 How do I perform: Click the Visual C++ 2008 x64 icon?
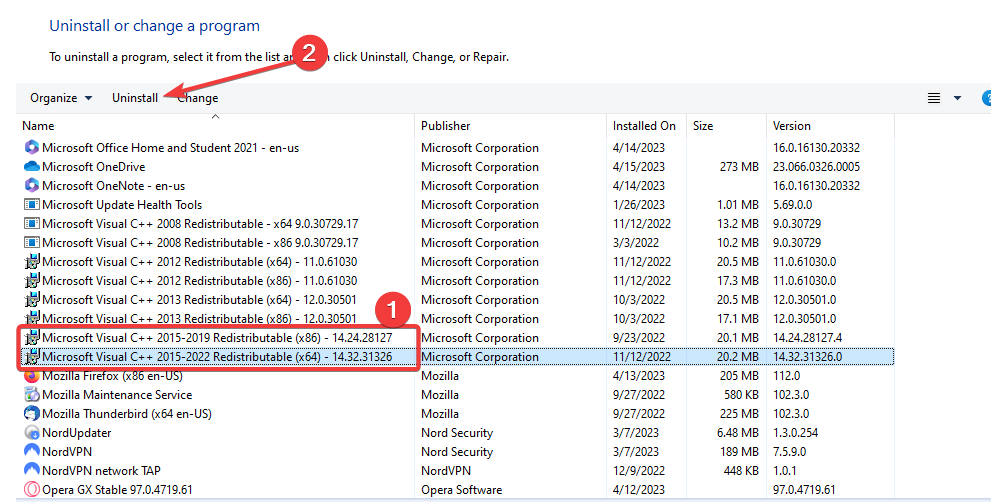[x=32, y=223]
